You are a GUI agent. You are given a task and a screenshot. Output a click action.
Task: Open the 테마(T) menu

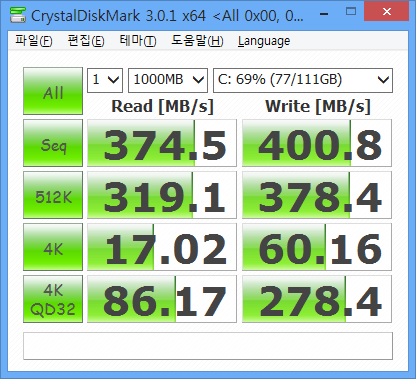point(138,41)
